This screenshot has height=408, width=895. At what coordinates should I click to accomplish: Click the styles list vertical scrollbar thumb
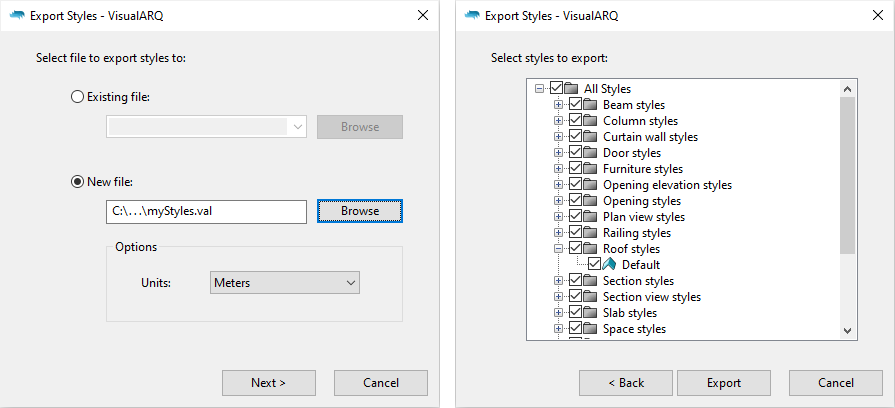[x=847, y=175]
